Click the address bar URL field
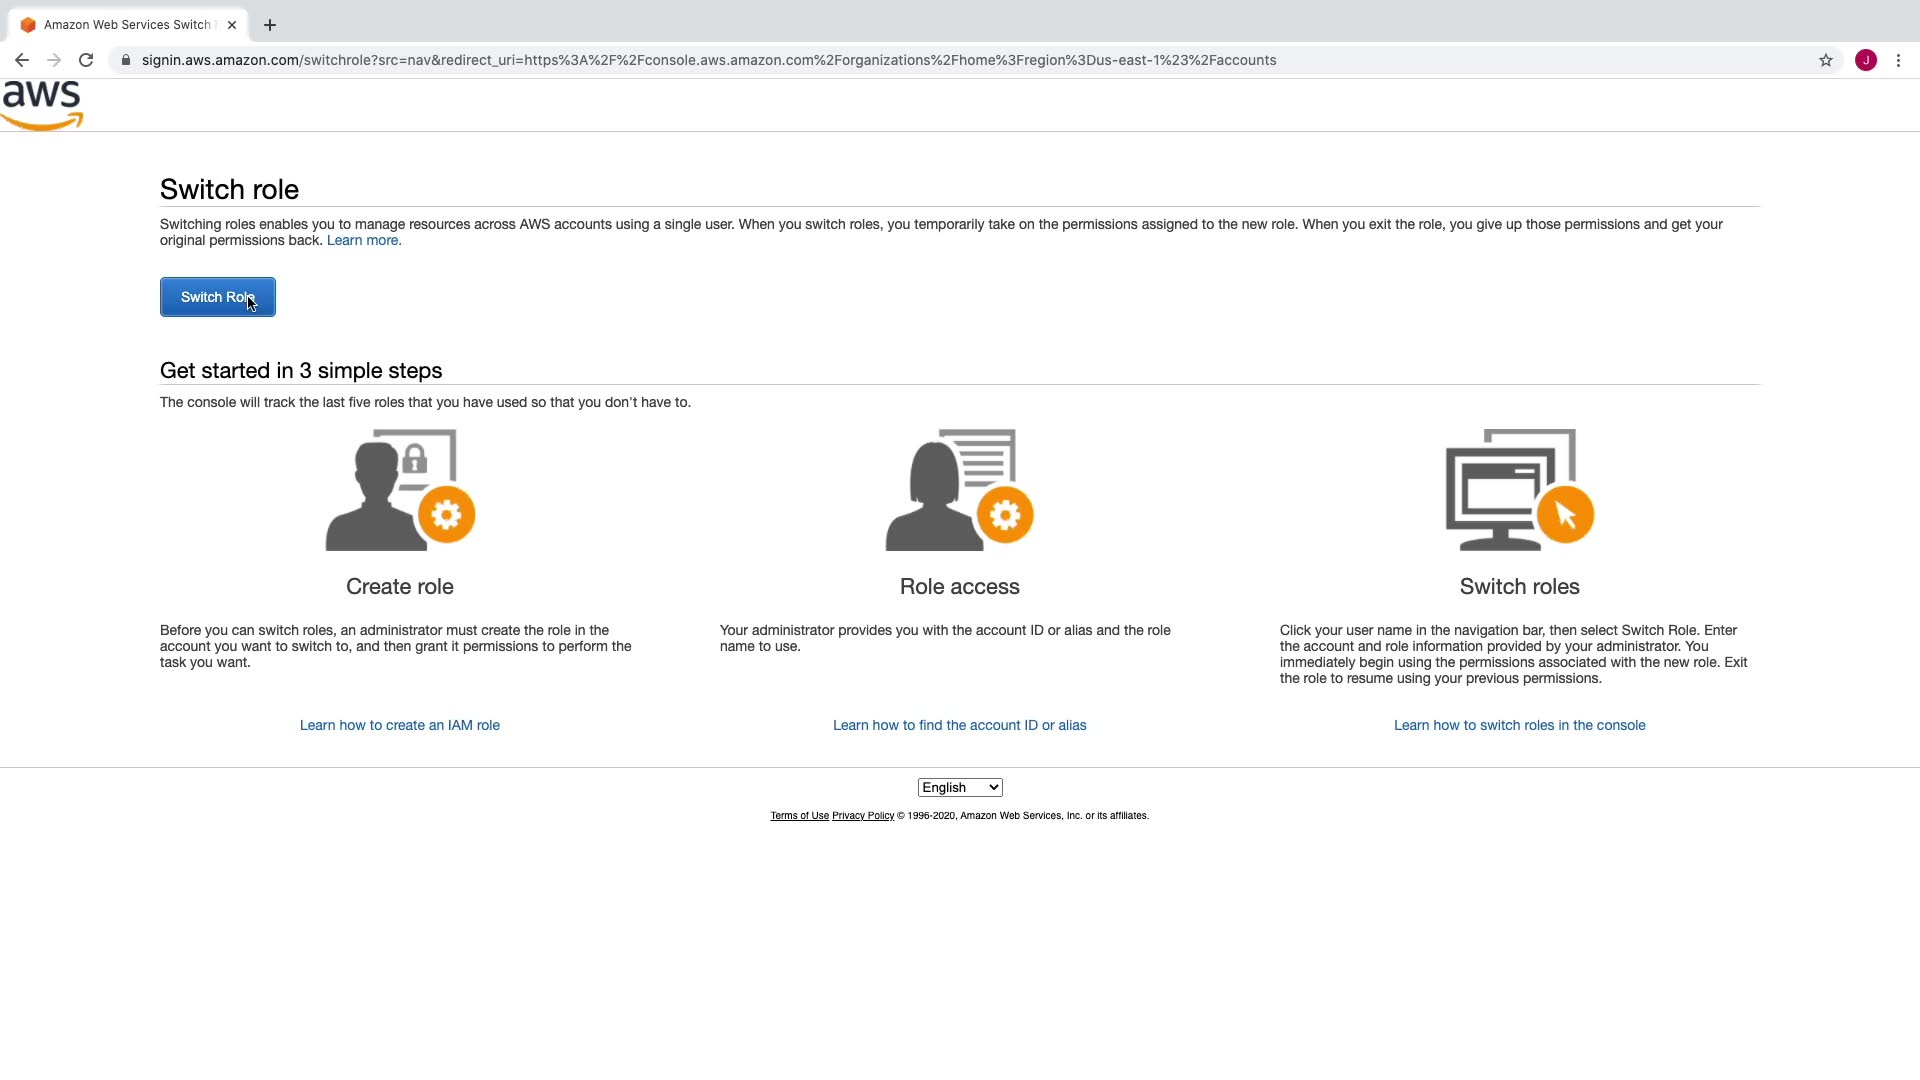Viewport: 1920px width, 1080px height. point(708,60)
